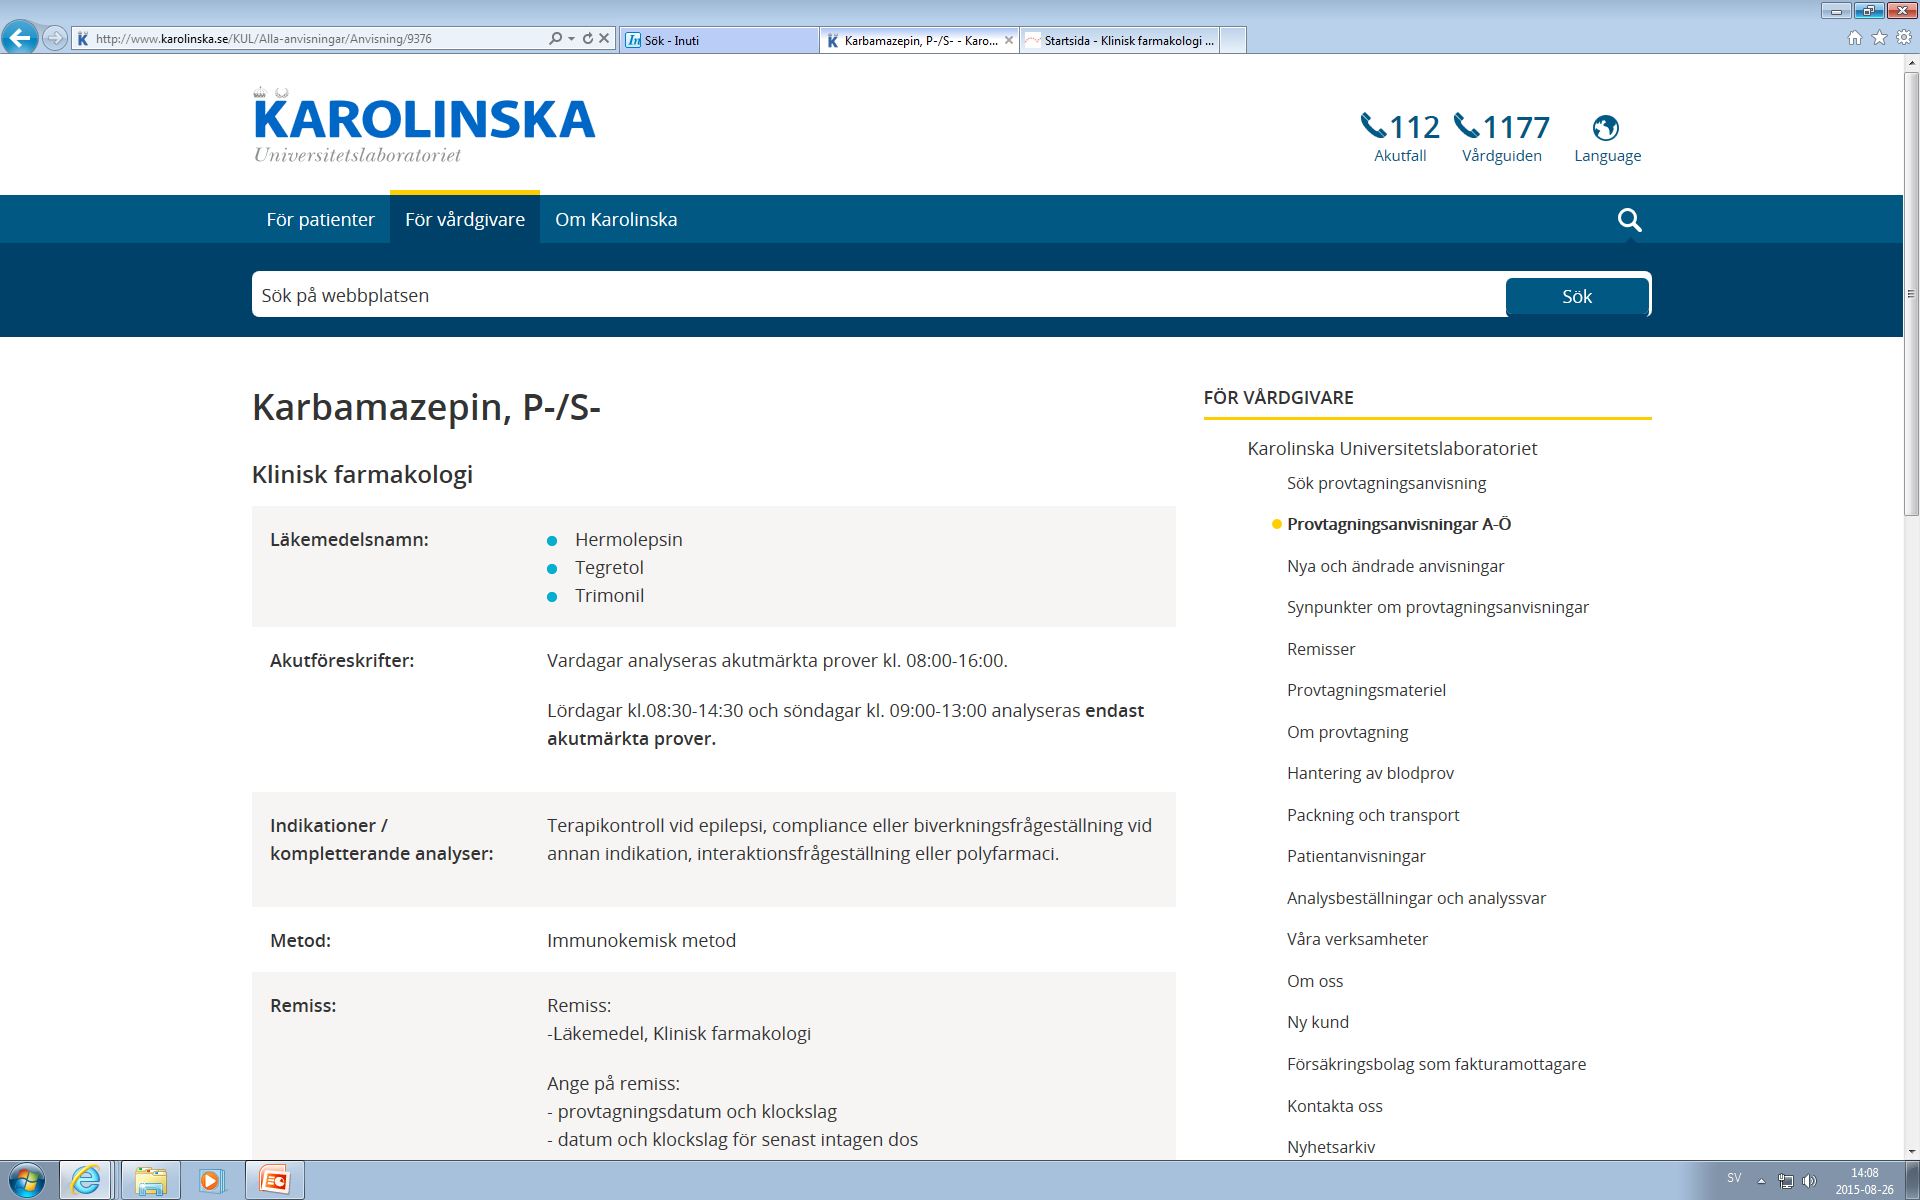Open Packning och transport link
The width and height of the screenshot is (1920, 1200).
click(x=1373, y=815)
